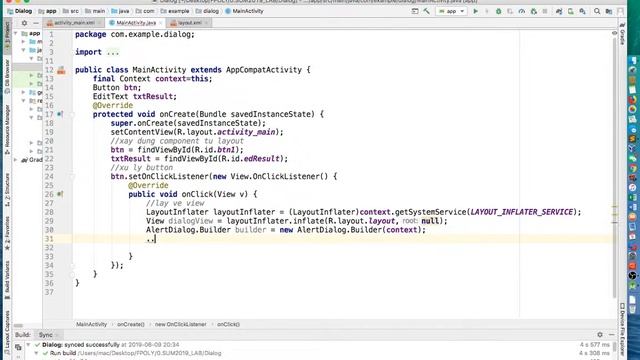Click the Project panel horizontal scrollbar
Screen dimensions: 640x360
(x=18, y=326)
